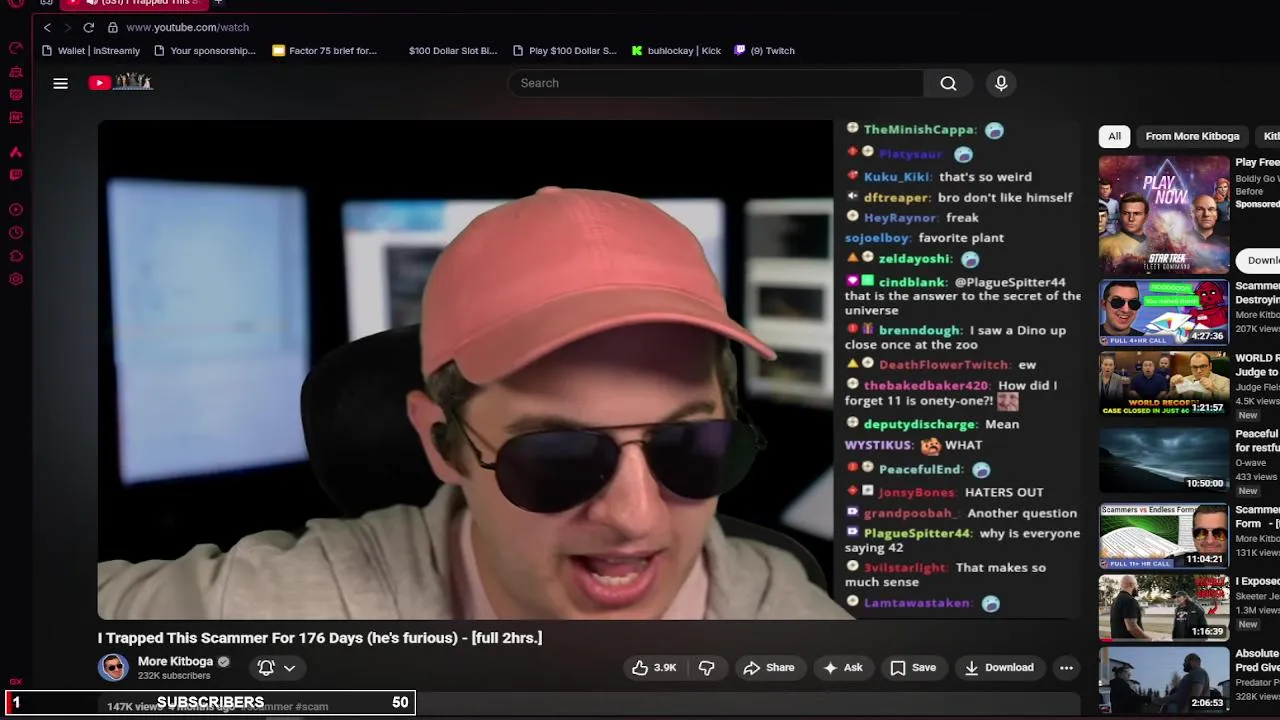The width and height of the screenshot is (1280, 720).
Task: Launch the Aria AI sidebar icon
Action: [16, 152]
